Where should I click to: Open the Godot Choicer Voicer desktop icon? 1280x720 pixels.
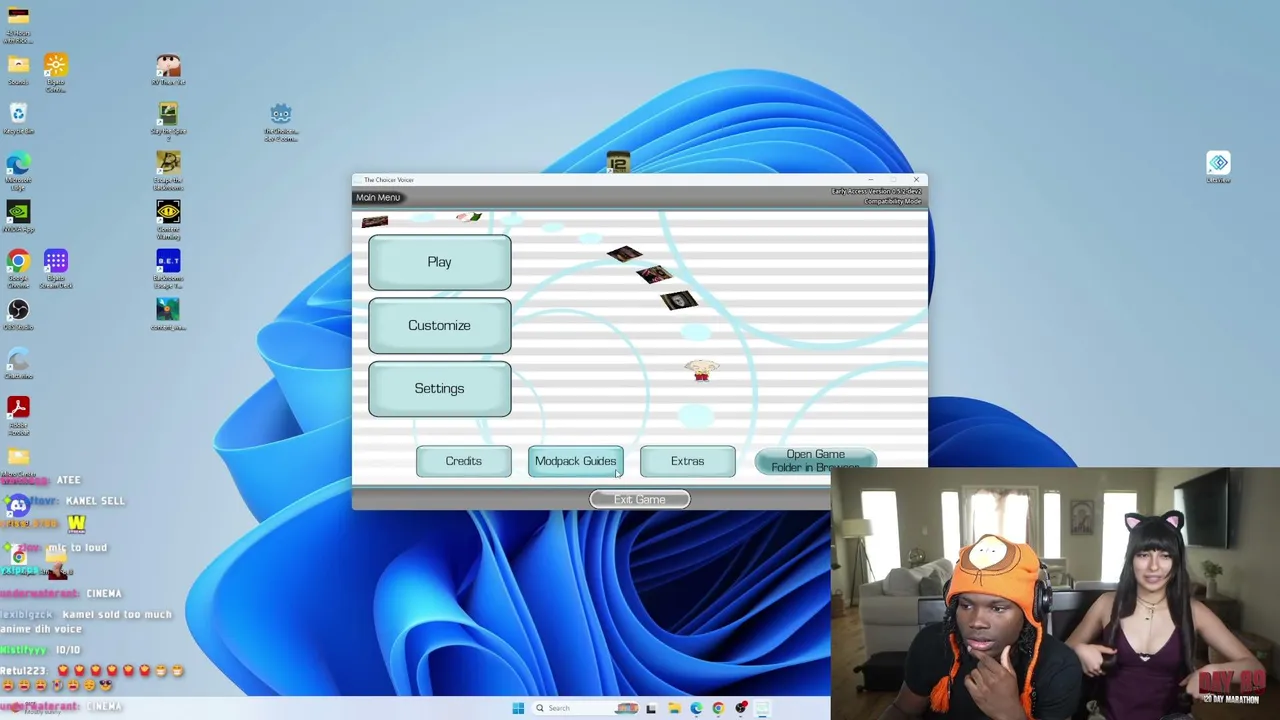click(x=281, y=121)
